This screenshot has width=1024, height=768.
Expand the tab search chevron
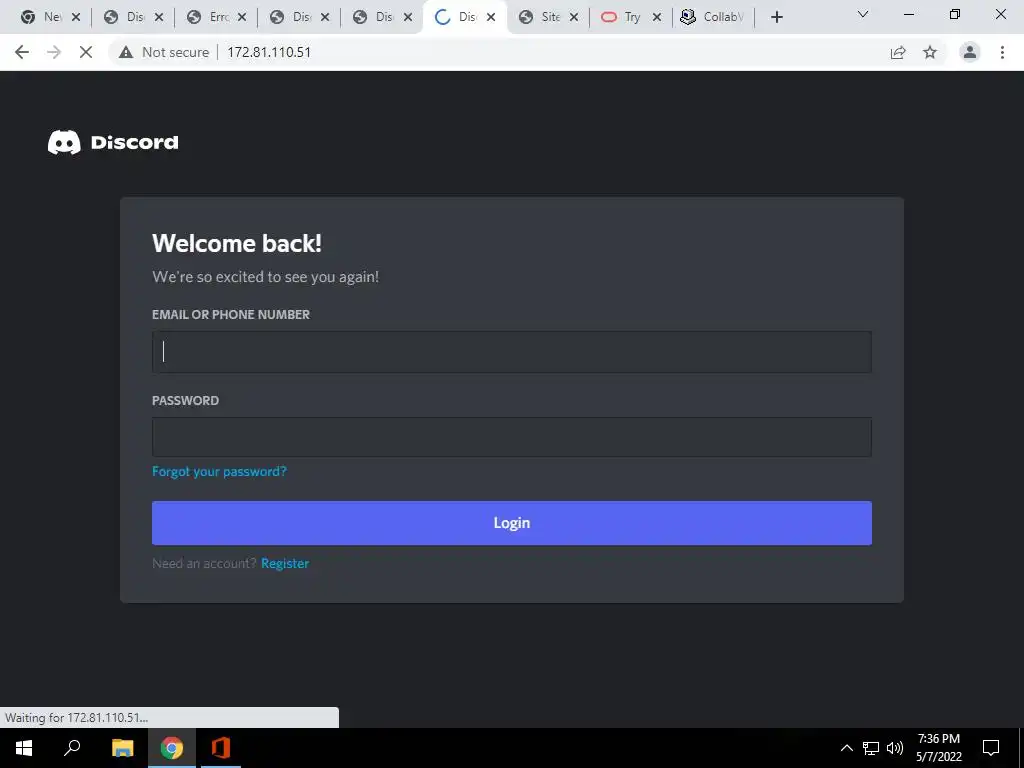point(863,14)
